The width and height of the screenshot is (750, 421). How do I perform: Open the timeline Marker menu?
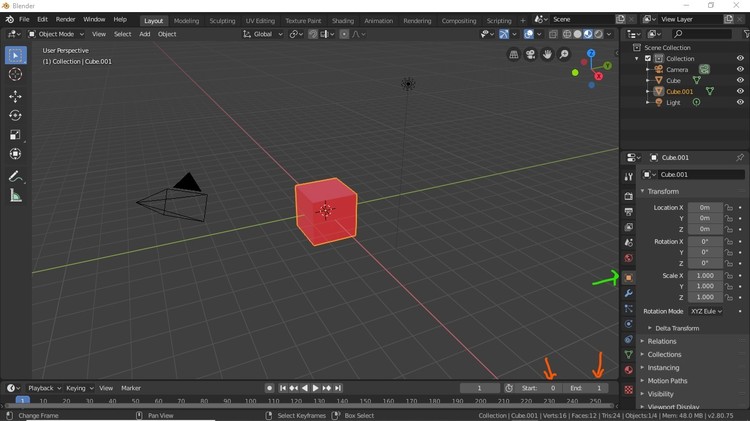[131, 388]
